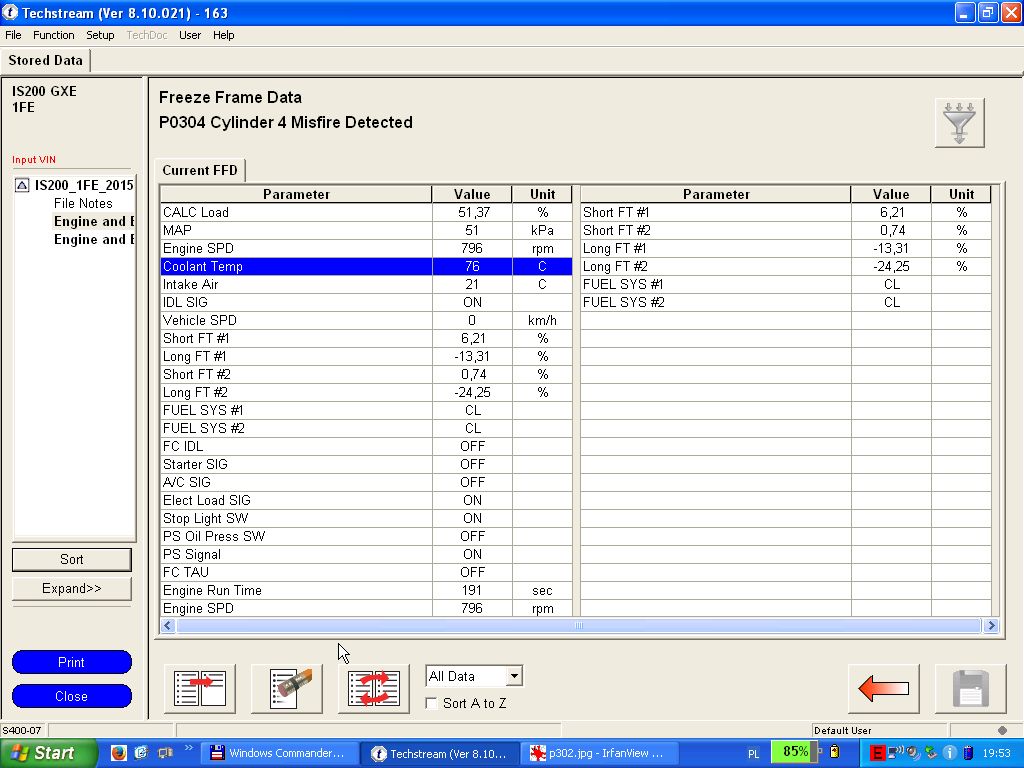Select File Notes in the tree
1024x768 pixels.
[83, 204]
